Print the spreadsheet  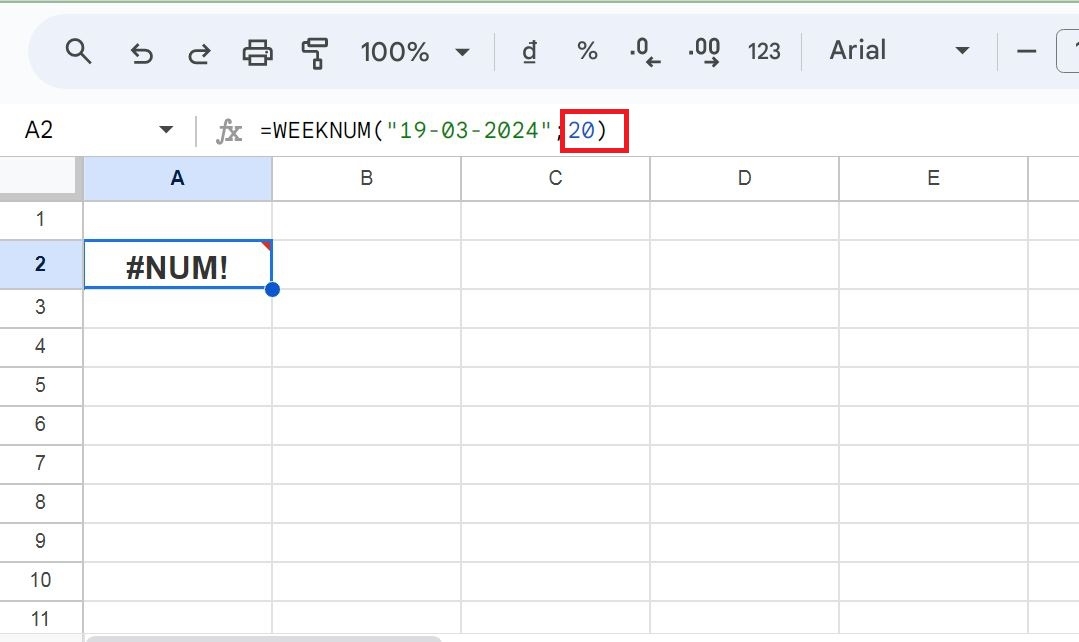tap(257, 52)
